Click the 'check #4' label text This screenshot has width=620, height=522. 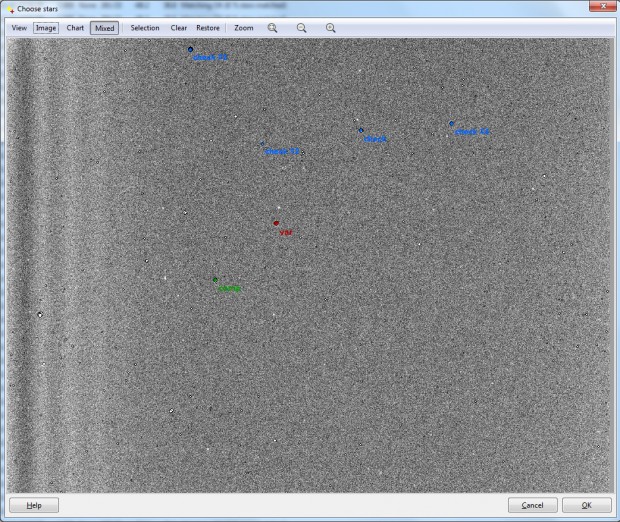(472, 132)
